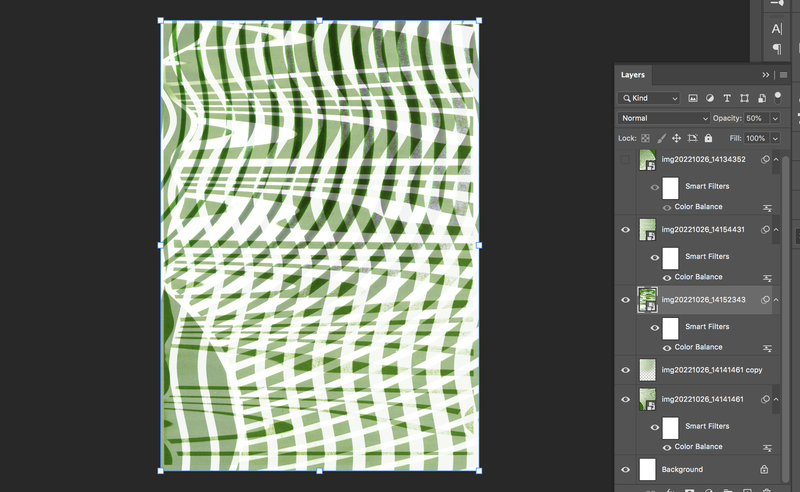Toggle Color Balance visibility under img20221026_14154431
Screen dimensions: 800x492
click(x=667, y=278)
